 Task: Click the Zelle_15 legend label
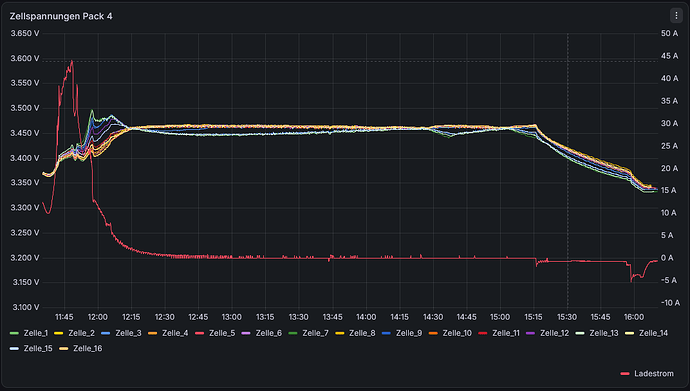click(38, 348)
